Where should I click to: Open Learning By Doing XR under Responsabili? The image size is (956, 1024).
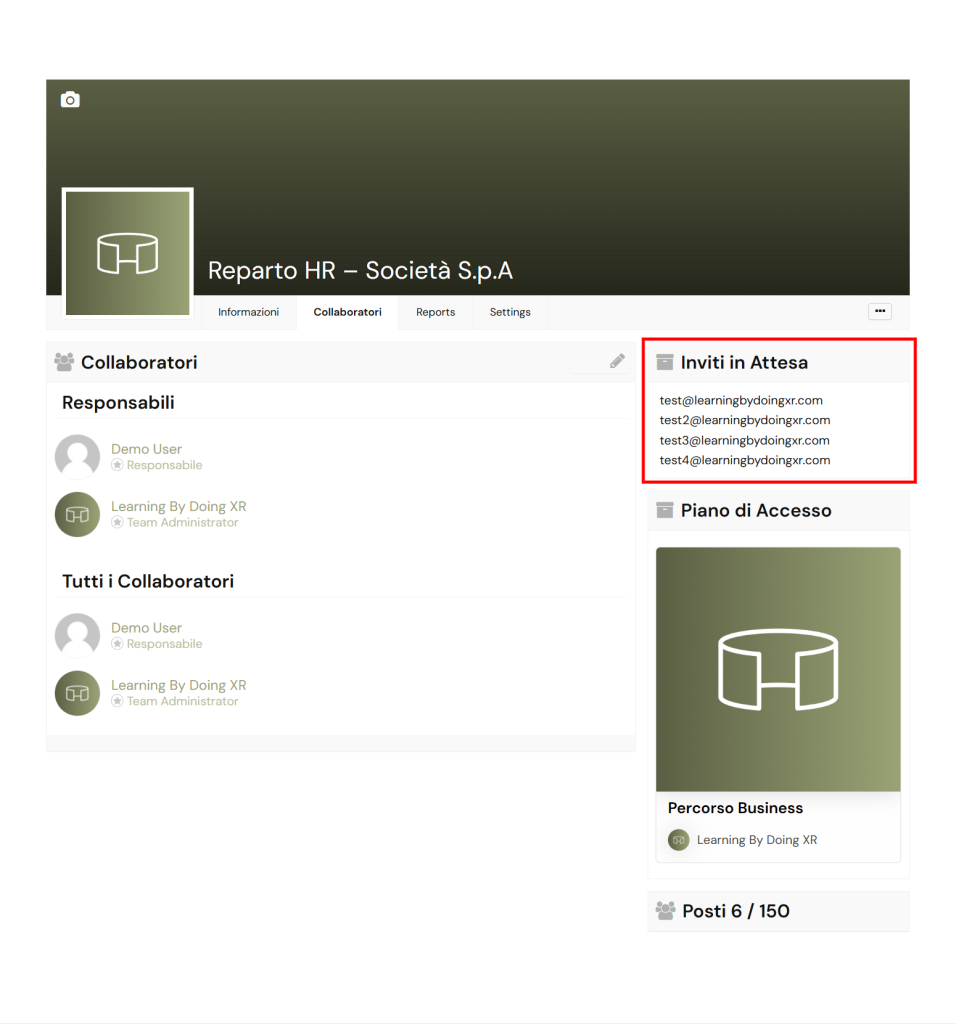point(178,507)
